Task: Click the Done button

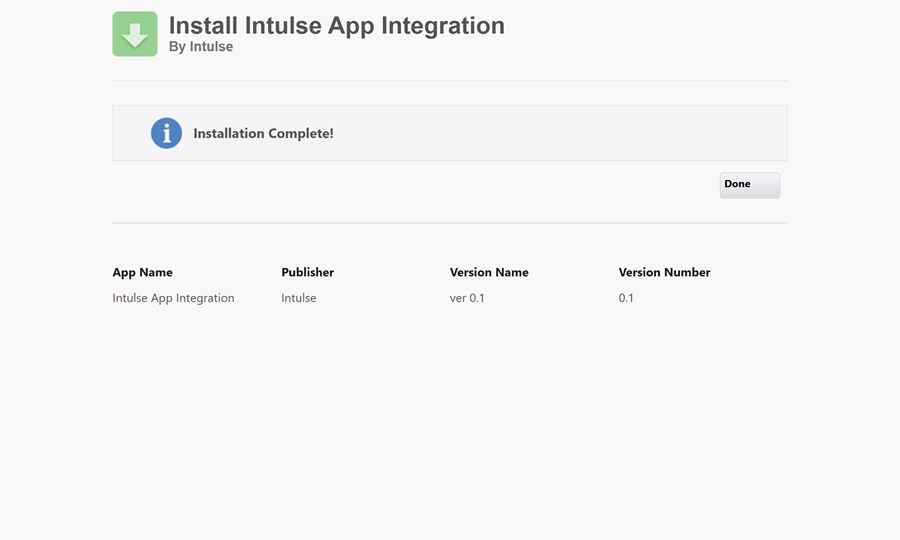Action: pos(750,185)
